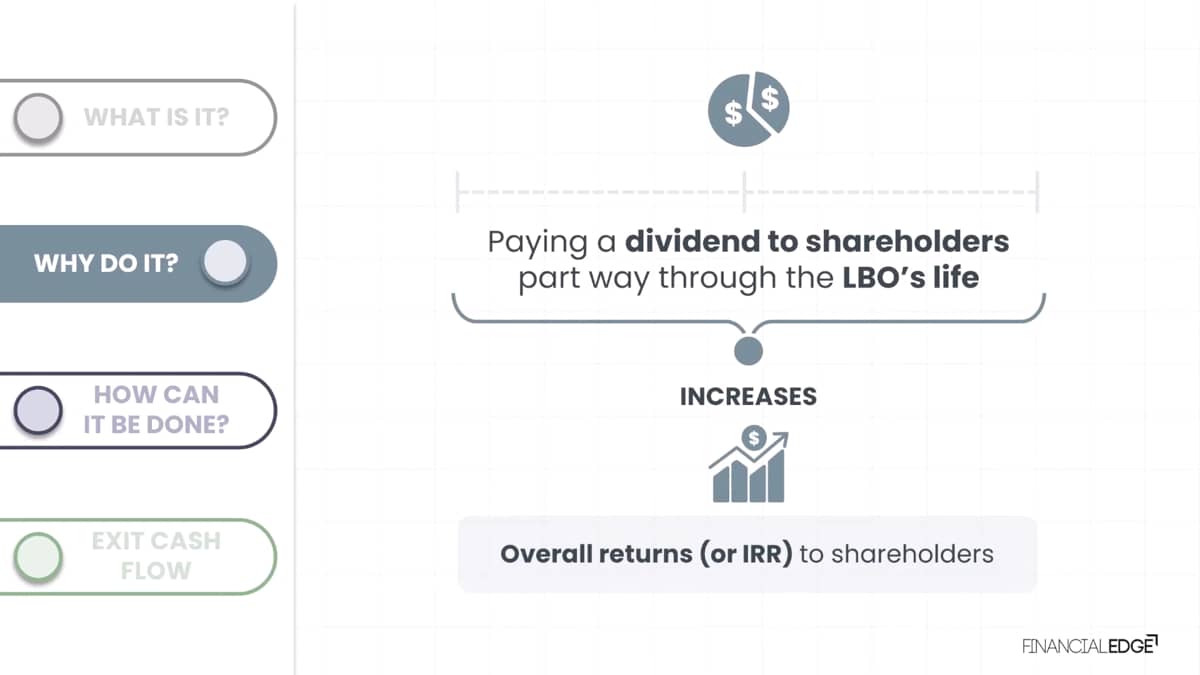This screenshot has width=1200, height=675.
Task: Click the bold 'LBO's life' text
Action: 910,277
